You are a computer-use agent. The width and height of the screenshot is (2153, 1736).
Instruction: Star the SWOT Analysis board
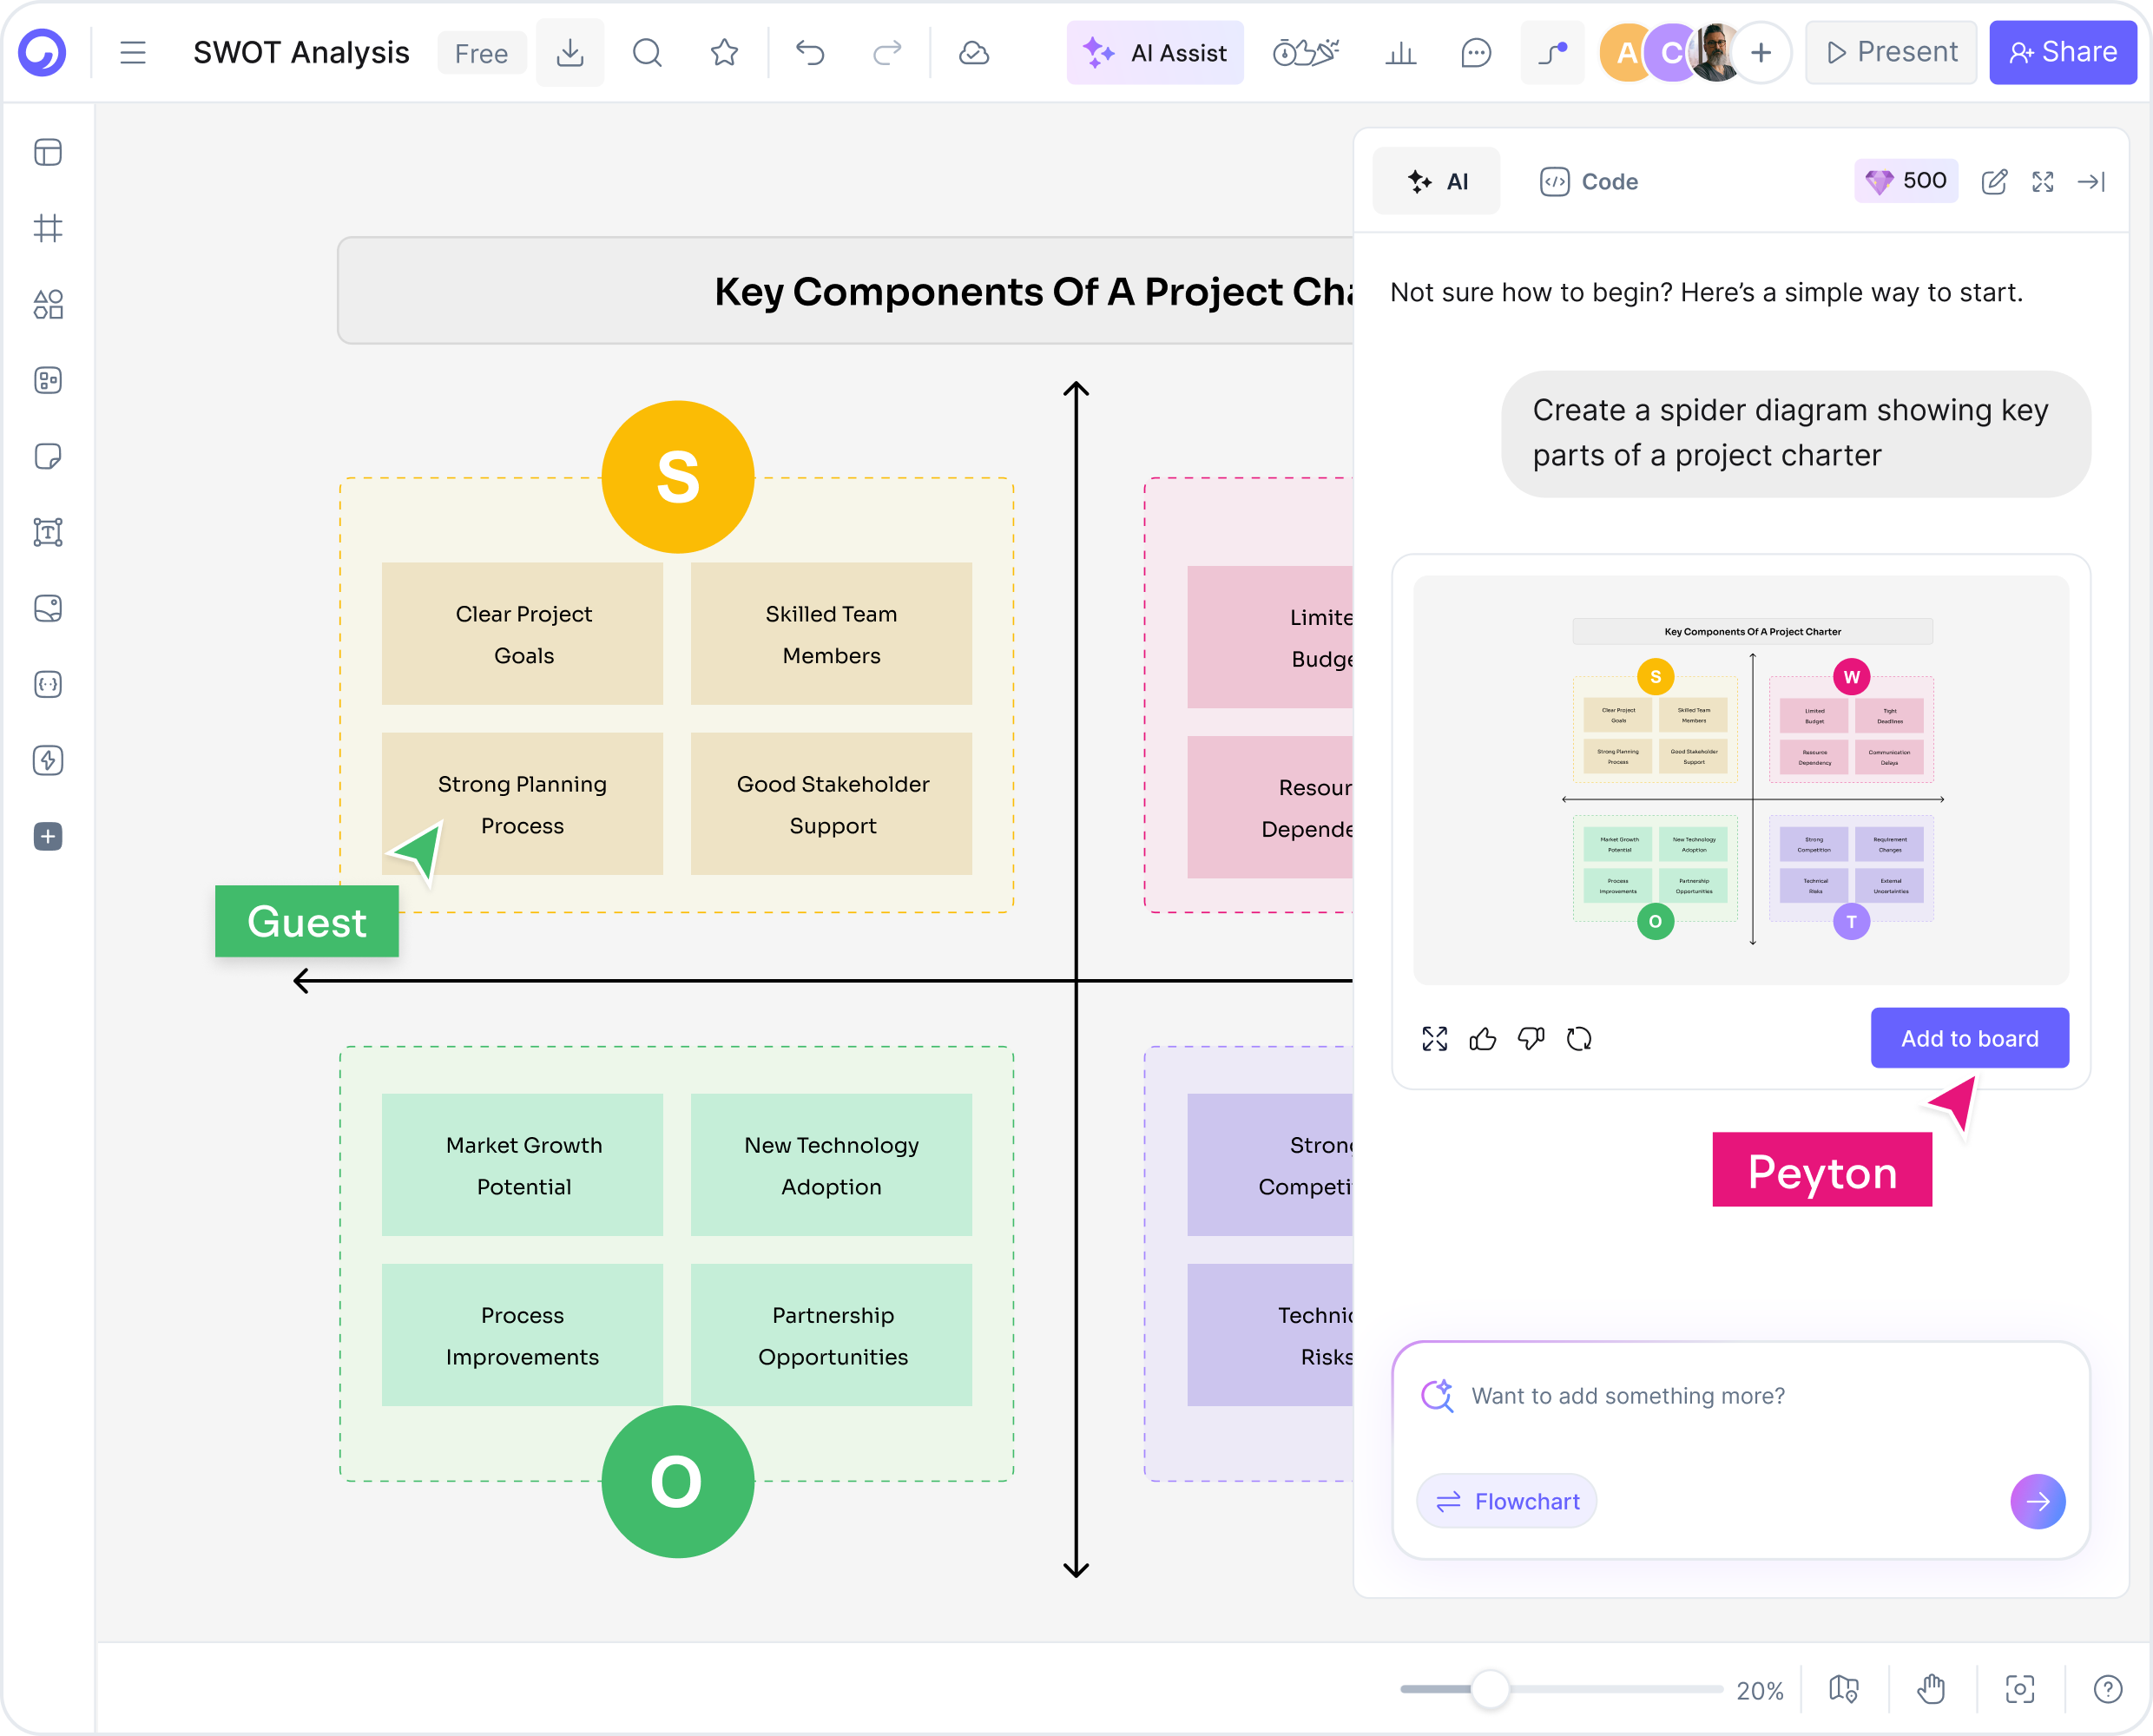pos(724,52)
